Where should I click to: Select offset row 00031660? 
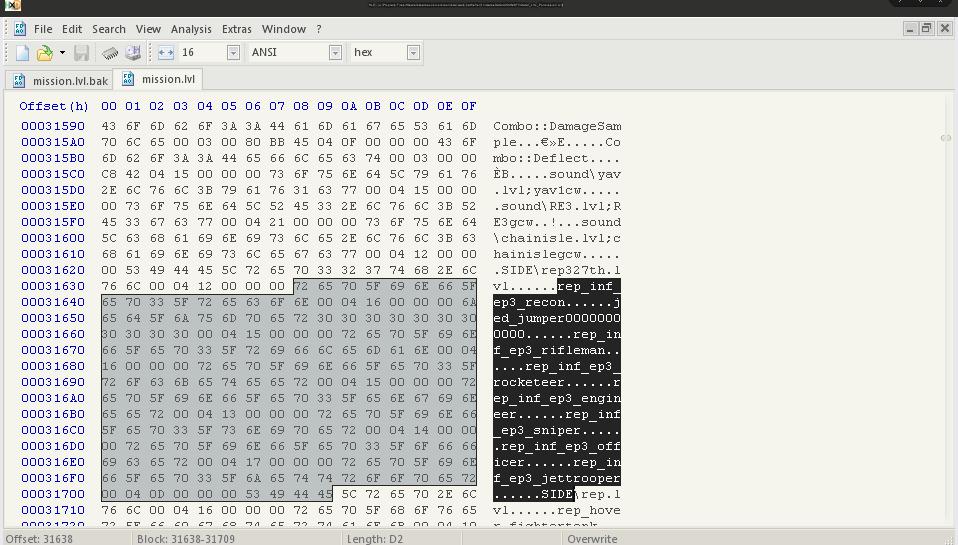pyautogui.click(x=53, y=334)
